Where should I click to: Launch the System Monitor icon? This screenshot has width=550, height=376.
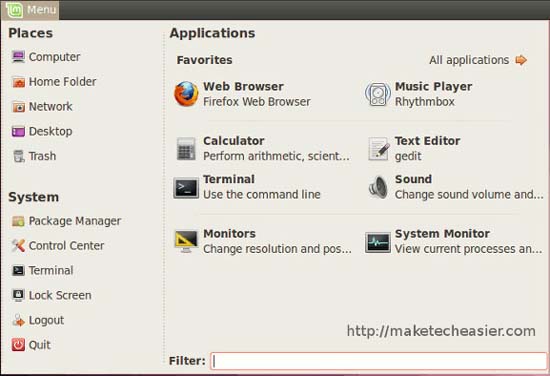[378, 242]
